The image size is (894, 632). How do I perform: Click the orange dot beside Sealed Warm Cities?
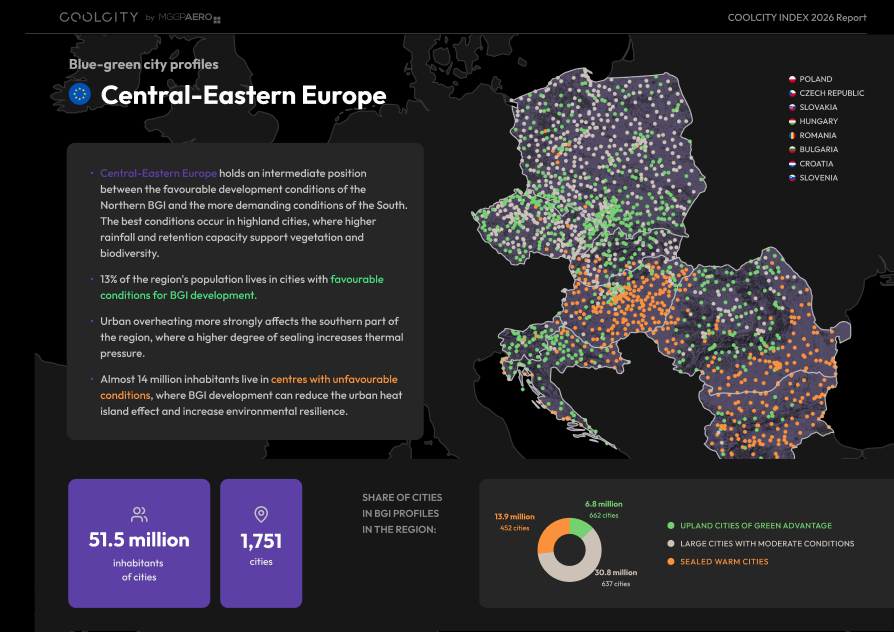pos(670,562)
